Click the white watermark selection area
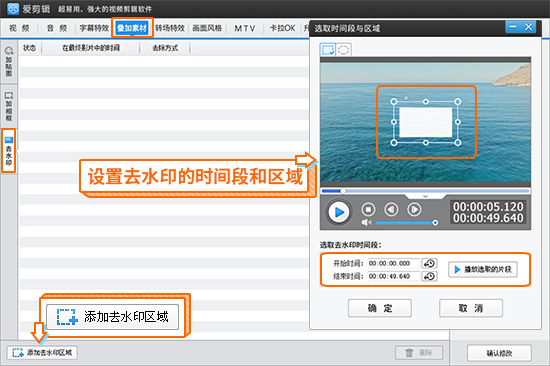This screenshot has width=550, height=366. (x=425, y=122)
